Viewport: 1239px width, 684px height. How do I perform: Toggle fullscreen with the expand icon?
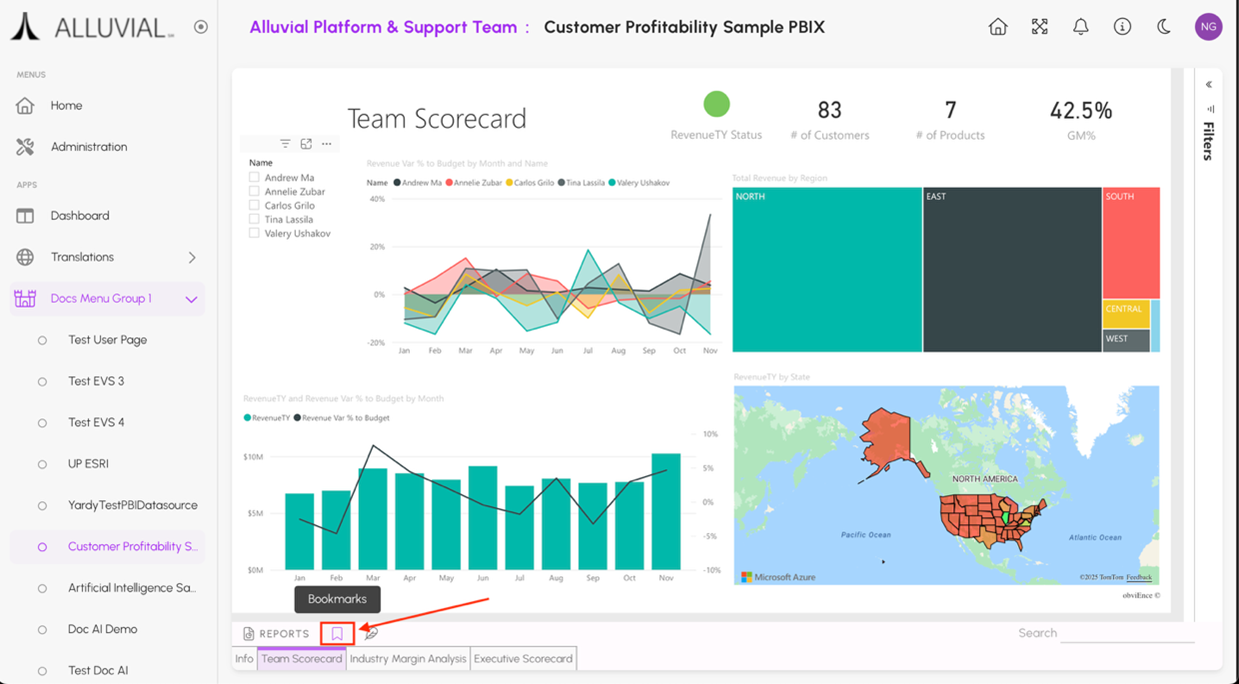pos(1040,27)
